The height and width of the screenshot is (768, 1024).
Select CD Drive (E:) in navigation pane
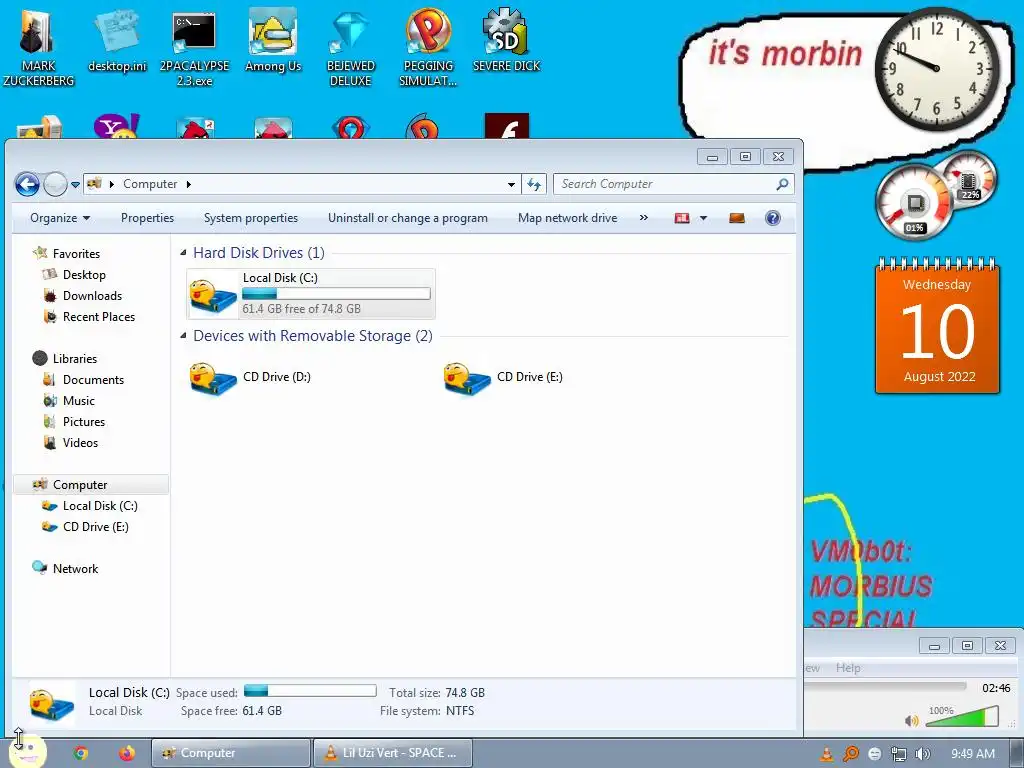95,526
